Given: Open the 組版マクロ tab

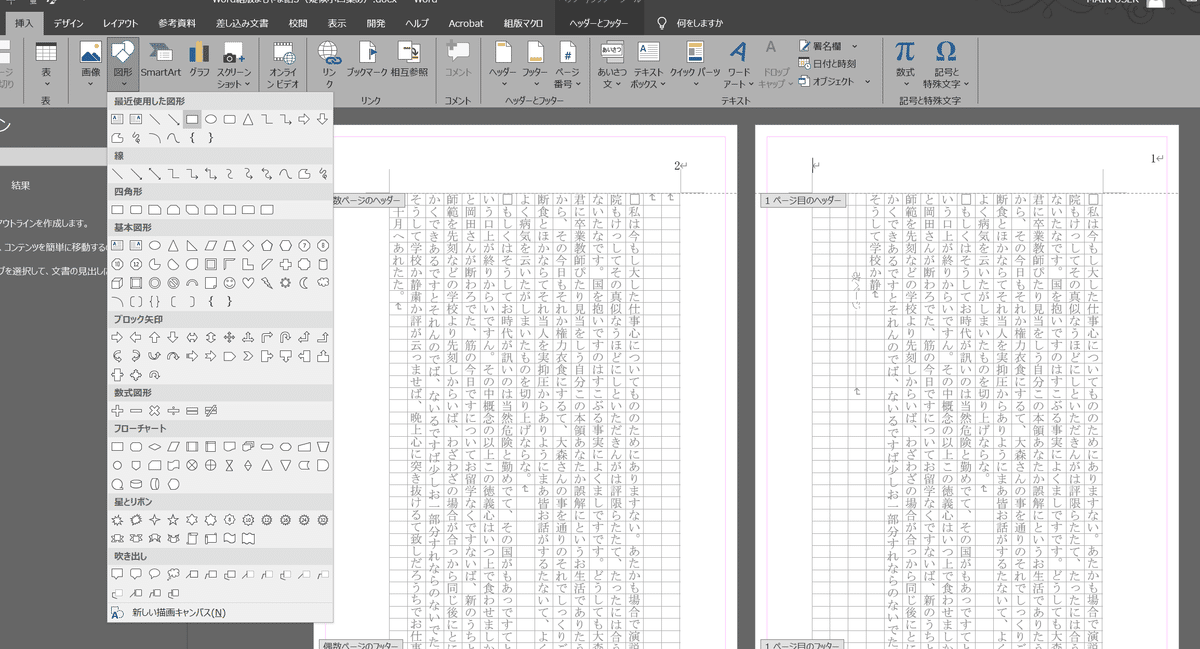Looking at the screenshot, I should tap(523, 23).
